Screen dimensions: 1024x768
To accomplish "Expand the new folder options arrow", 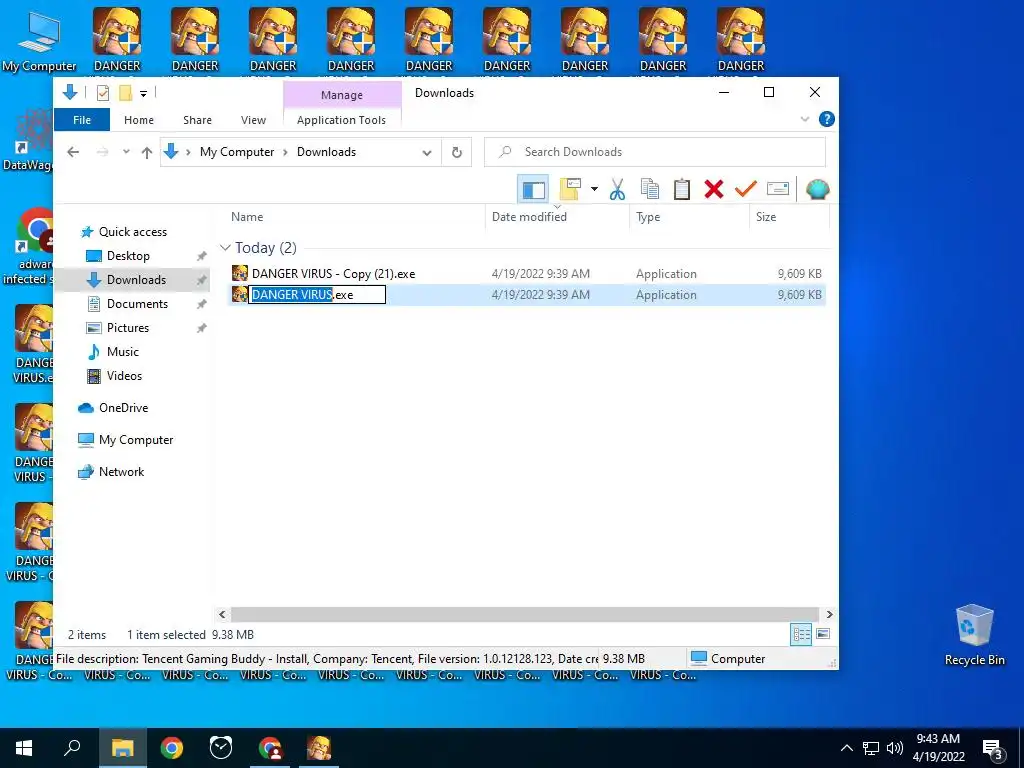I will click(594, 189).
